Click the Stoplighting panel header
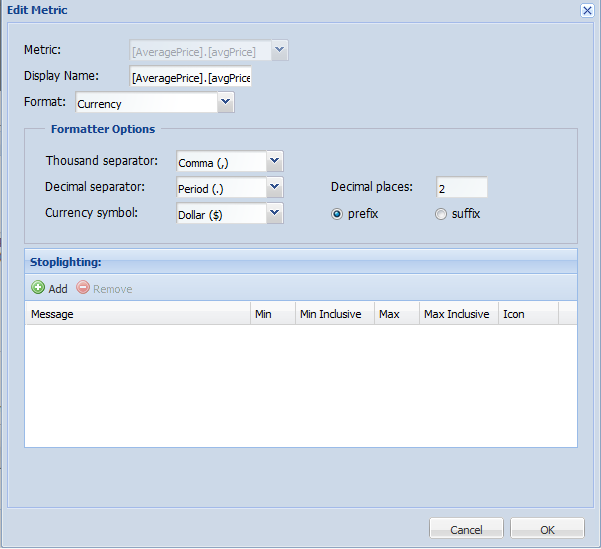Image resolution: width=601 pixels, height=549 pixels. [x=301, y=262]
